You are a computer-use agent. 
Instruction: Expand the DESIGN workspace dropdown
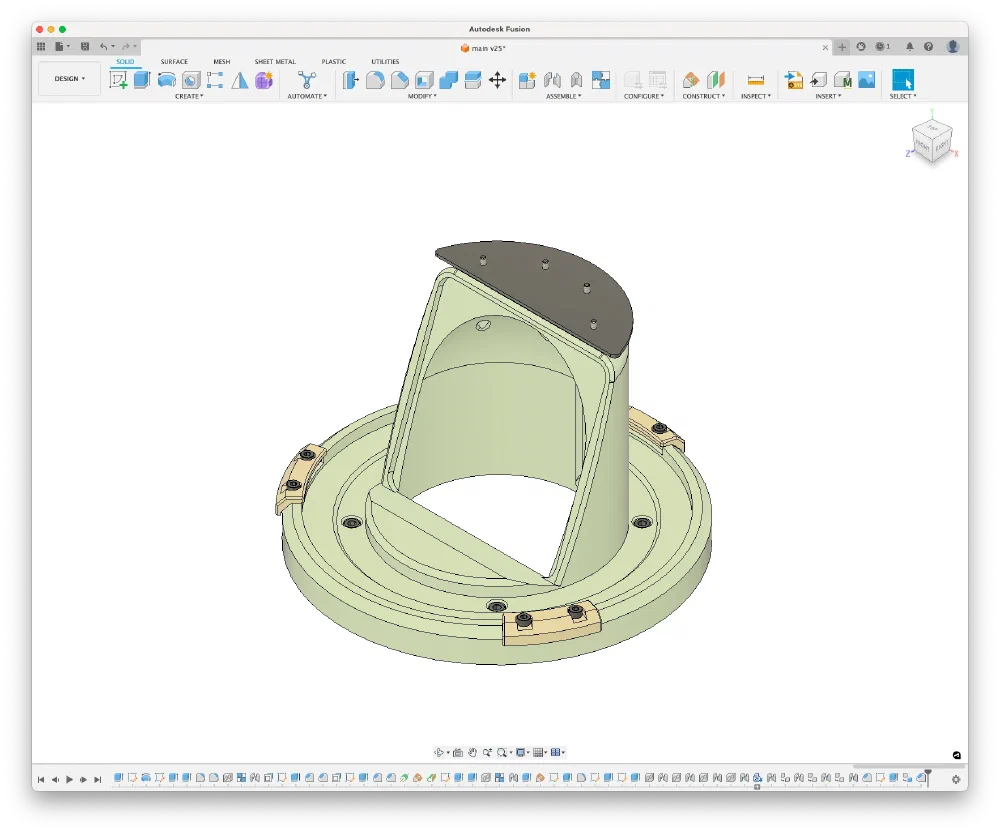(69, 79)
